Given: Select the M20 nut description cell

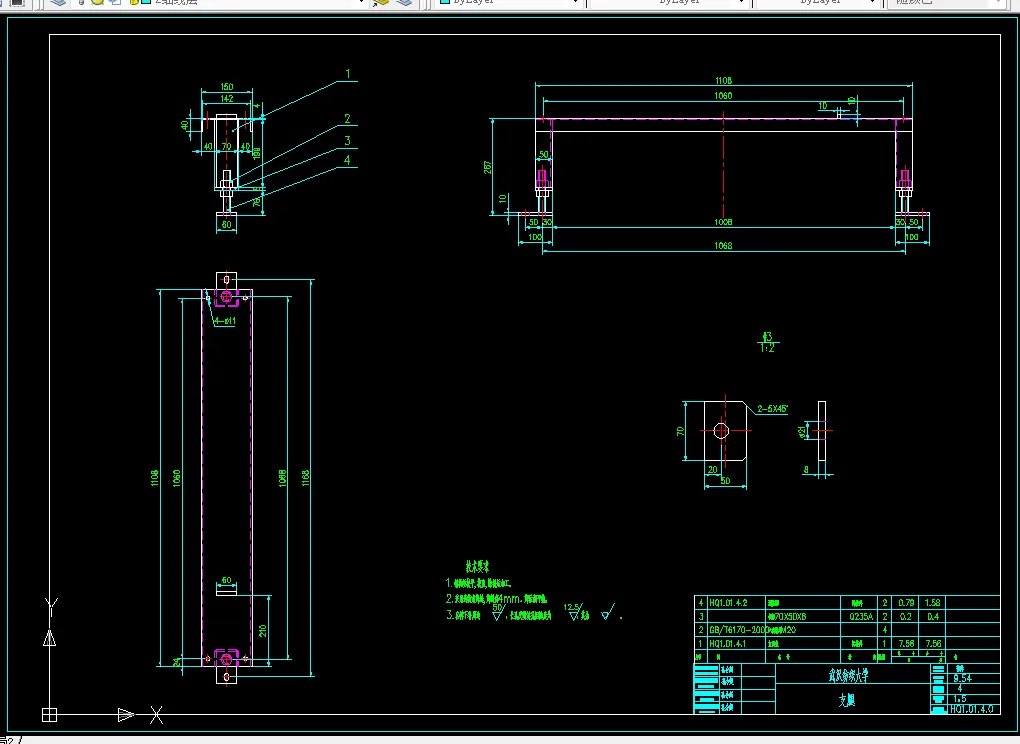Looking at the screenshot, I should [782, 630].
